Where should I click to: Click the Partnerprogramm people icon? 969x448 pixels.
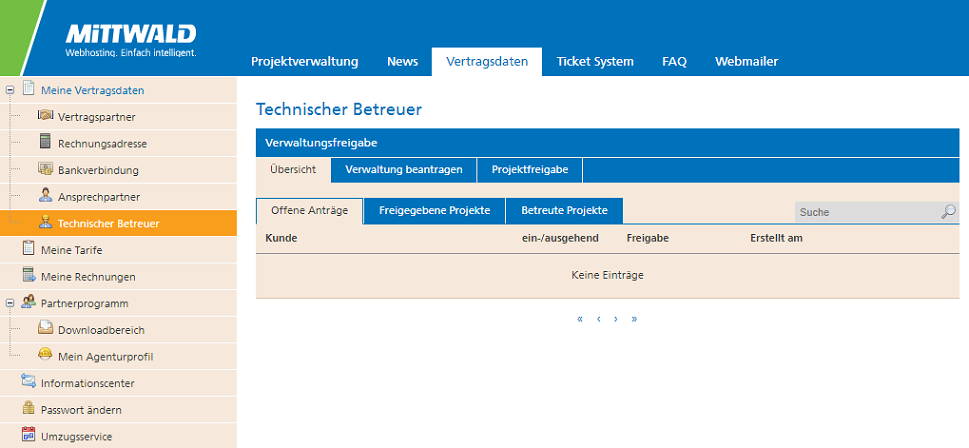(28, 302)
